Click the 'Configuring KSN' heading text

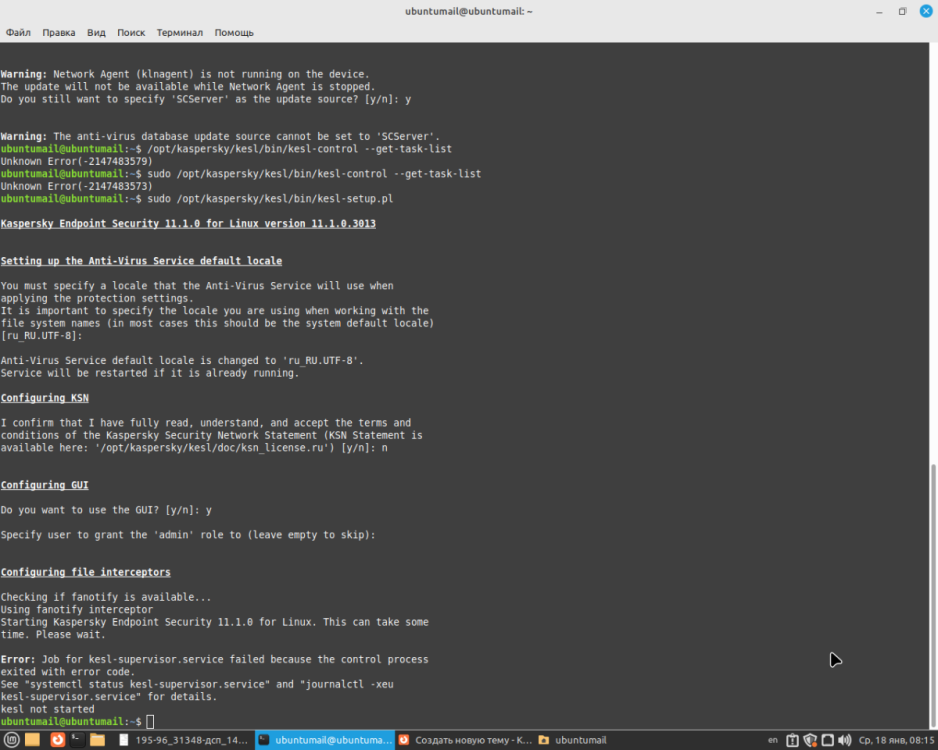(45, 398)
